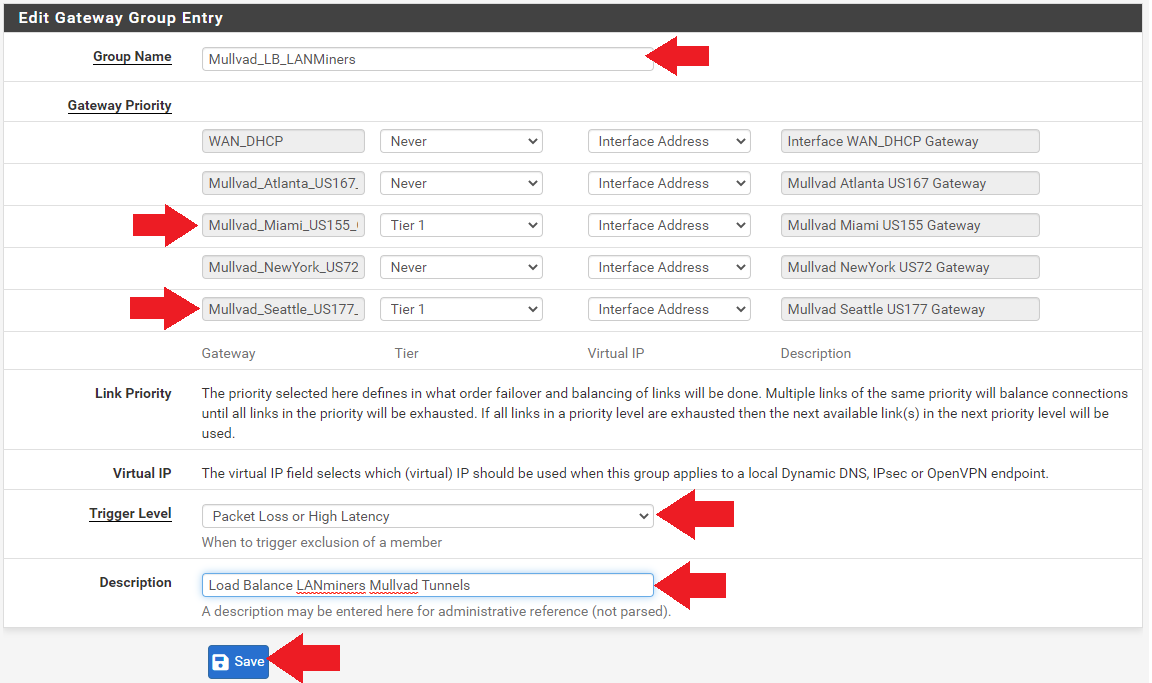Click 'Mullvad Seattle US177 Gateway' description field

910,309
